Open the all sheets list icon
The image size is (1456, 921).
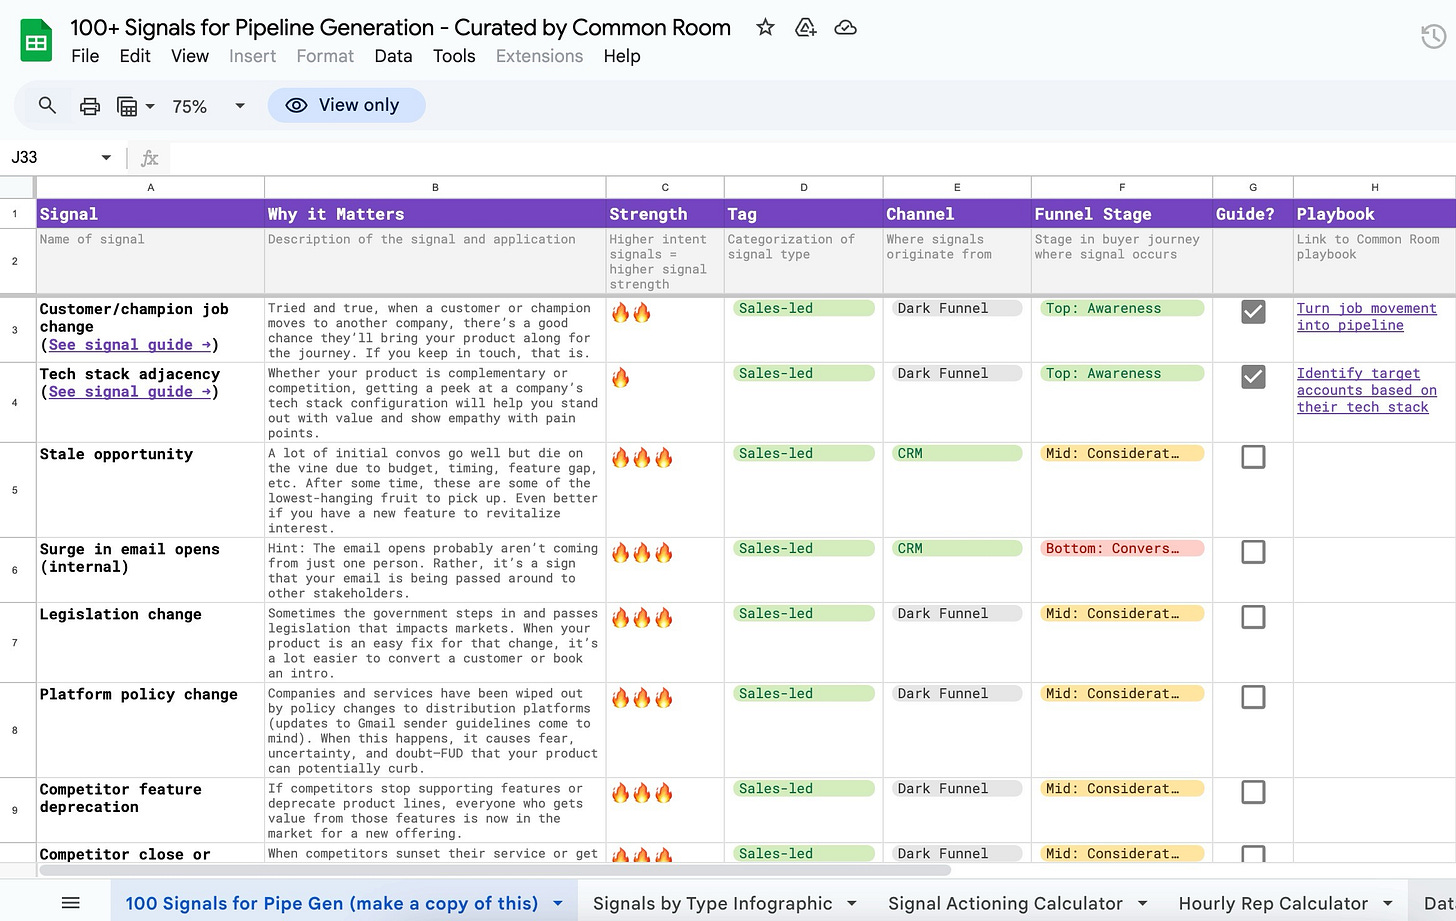[x=70, y=903]
